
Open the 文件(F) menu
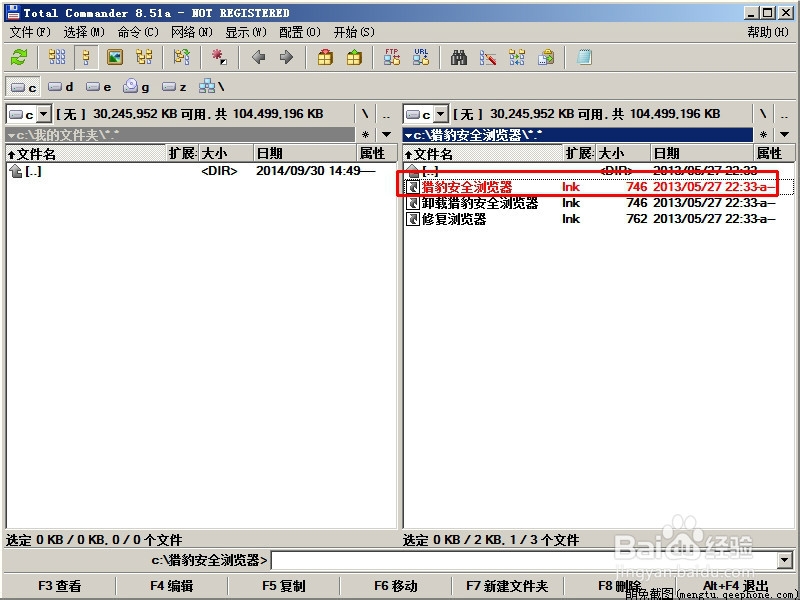coord(30,32)
